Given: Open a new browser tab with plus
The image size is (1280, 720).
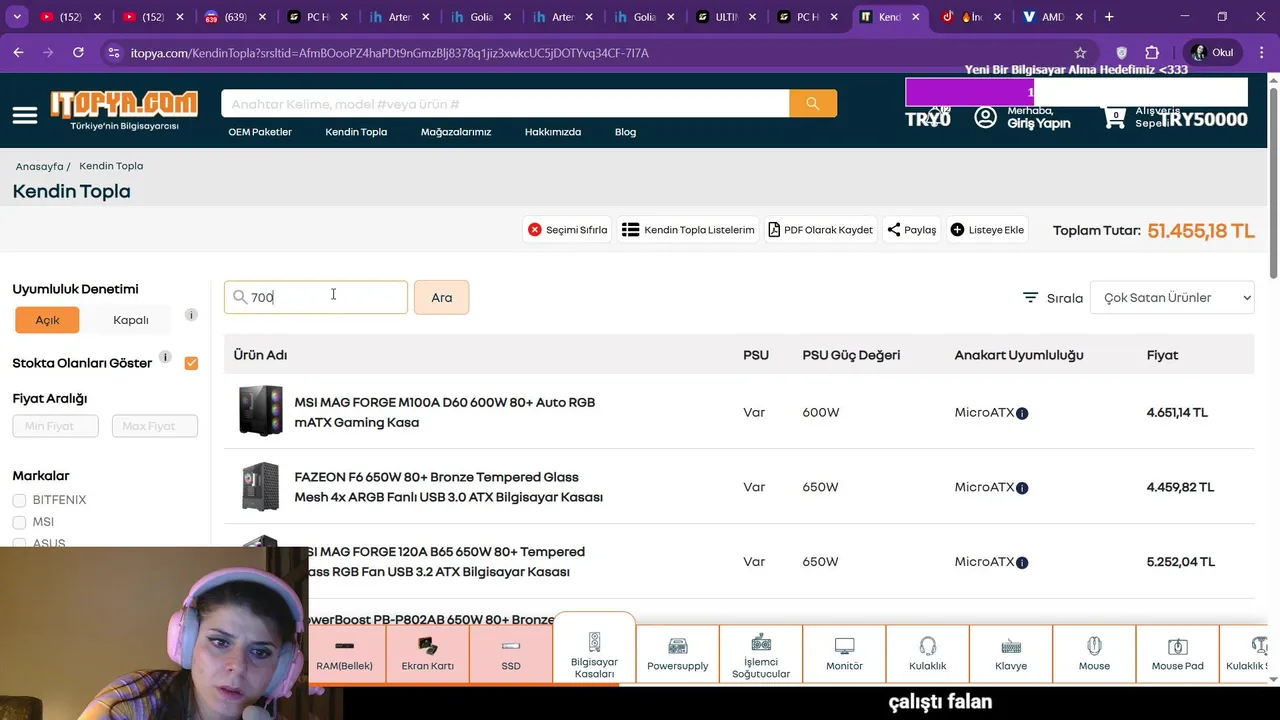Looking at the screenshot, I should [x=1109, y=17].
